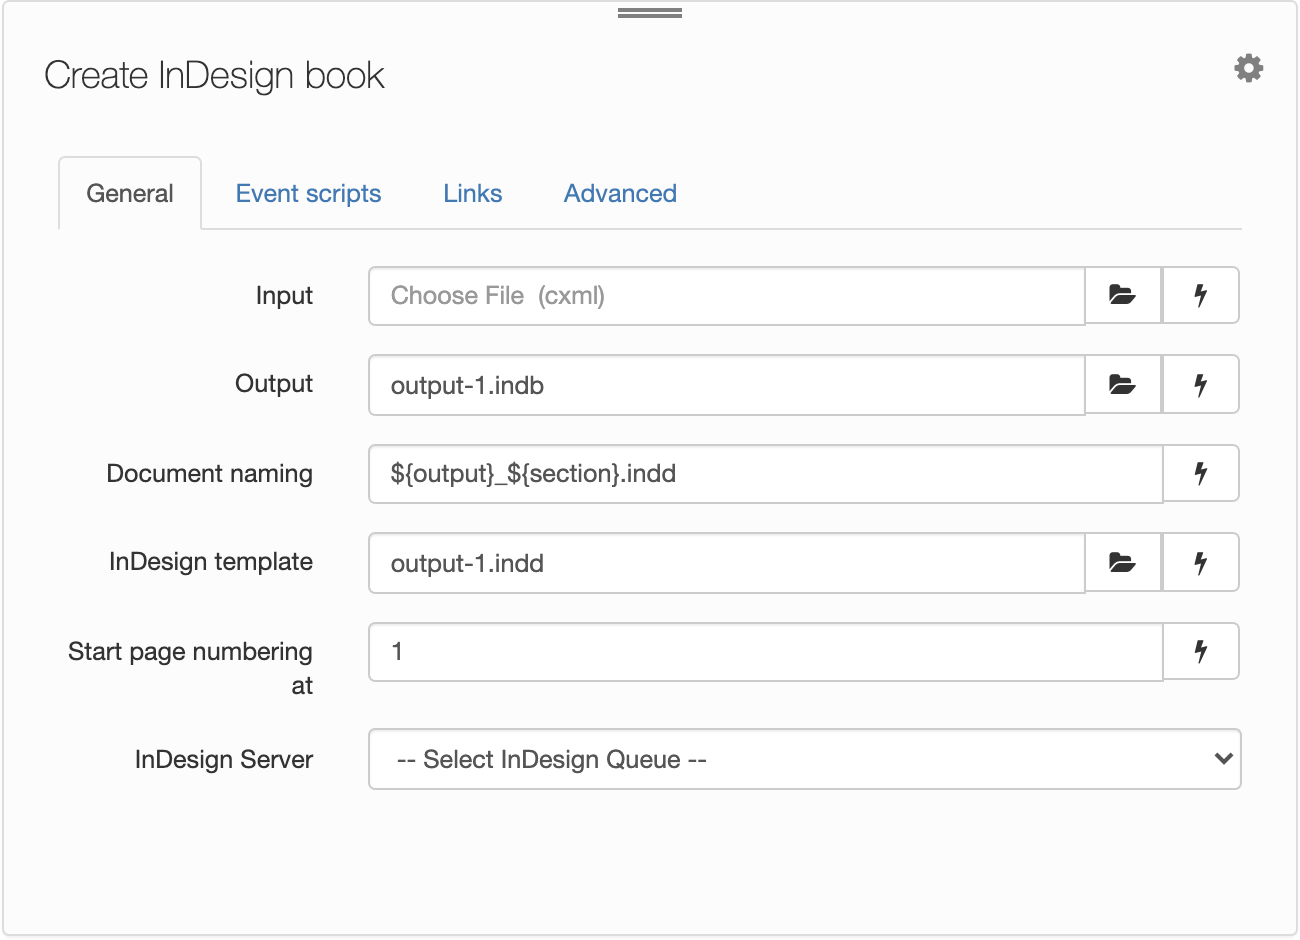Open the Links tab
This screenshot has width=1300, height=940.
pyautogui.click(x=473, y=193)
